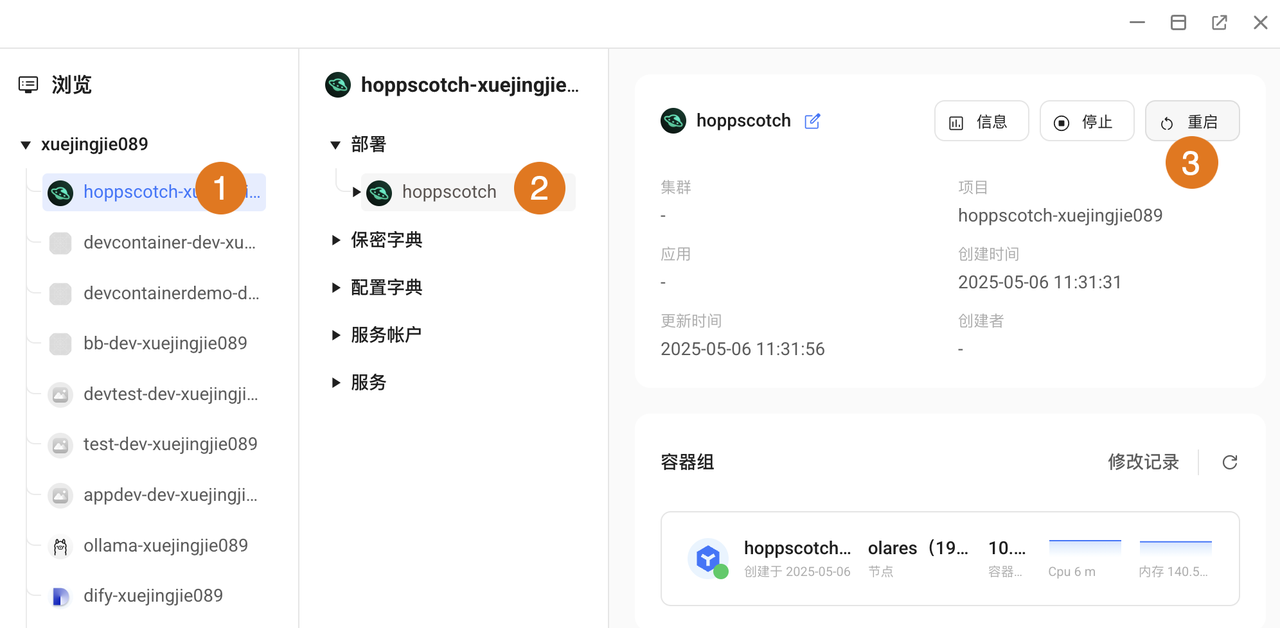Open the 信息 button
The height and width of the screenshot is (628, 1280).
(x=981, y=121)
